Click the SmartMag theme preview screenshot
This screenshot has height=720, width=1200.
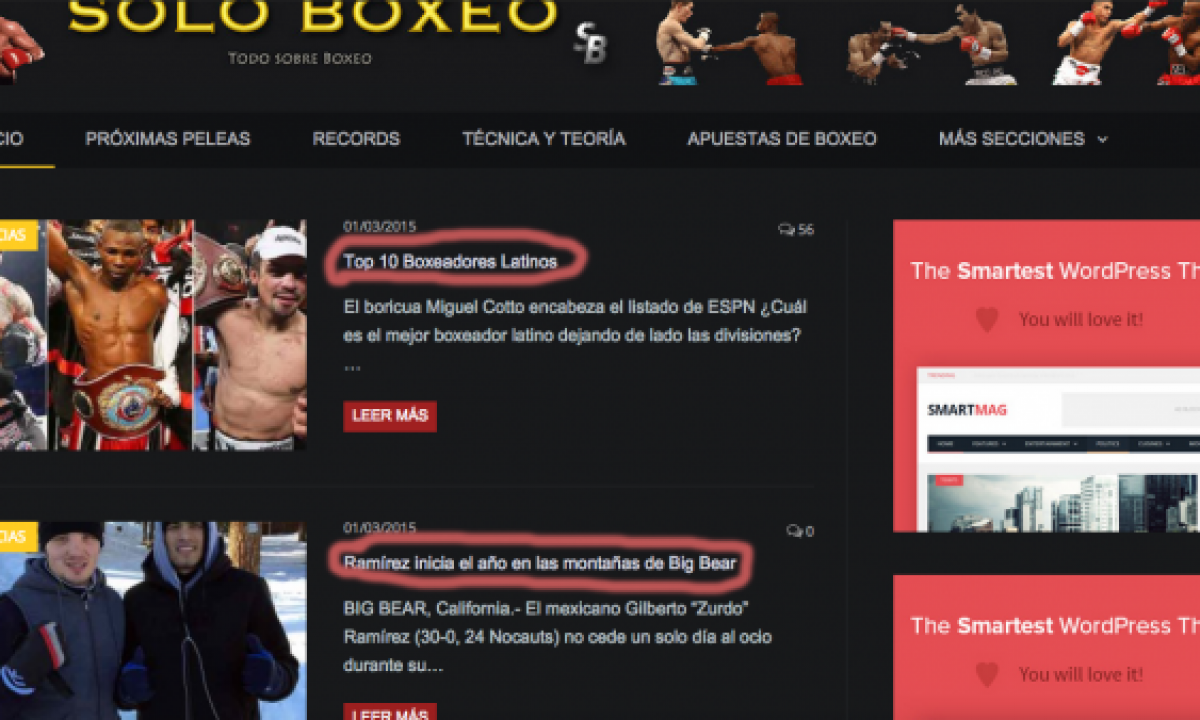pyautogui.click(x=1059, y=450)
